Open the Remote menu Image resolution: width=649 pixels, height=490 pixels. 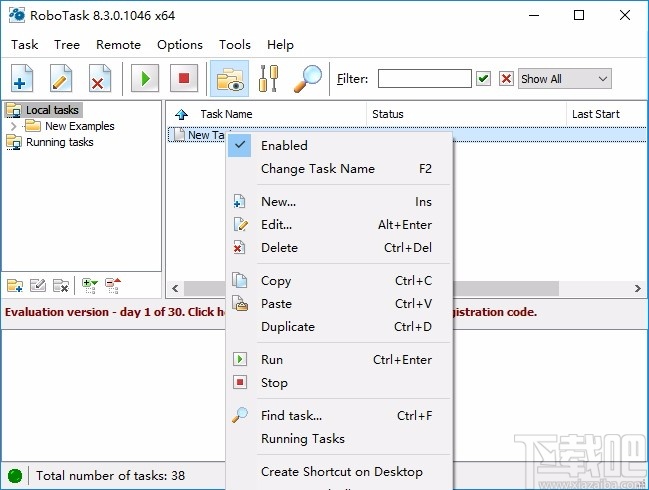pos(118,45)
